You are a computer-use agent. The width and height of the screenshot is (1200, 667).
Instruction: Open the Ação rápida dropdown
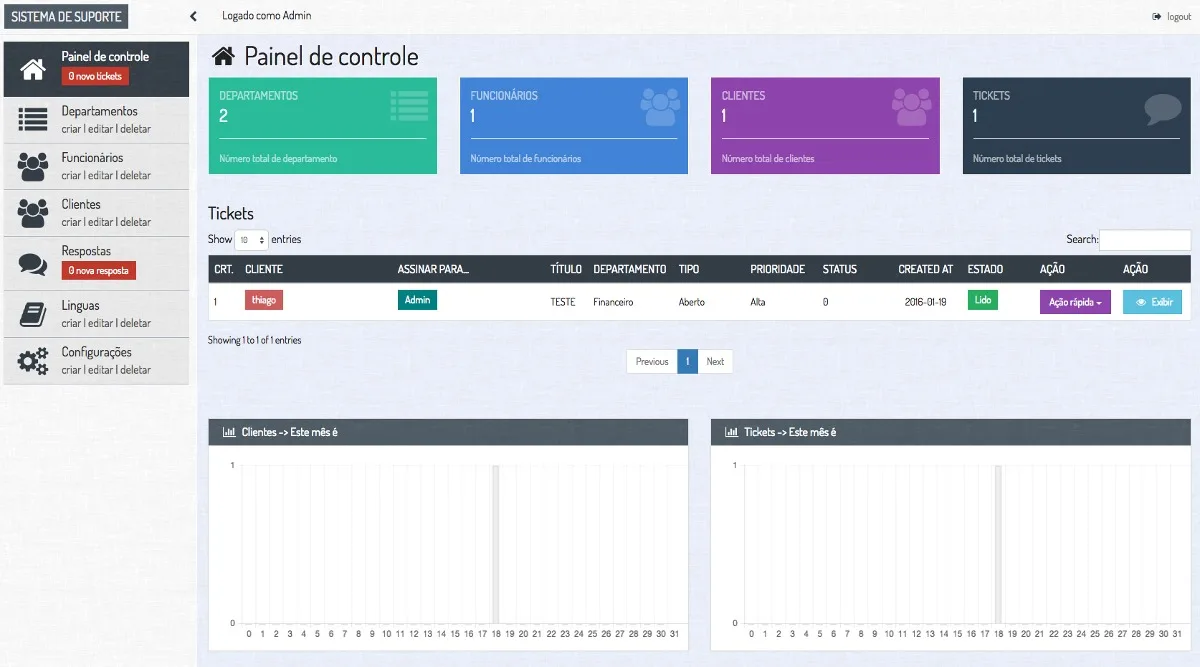point(1075,302)
